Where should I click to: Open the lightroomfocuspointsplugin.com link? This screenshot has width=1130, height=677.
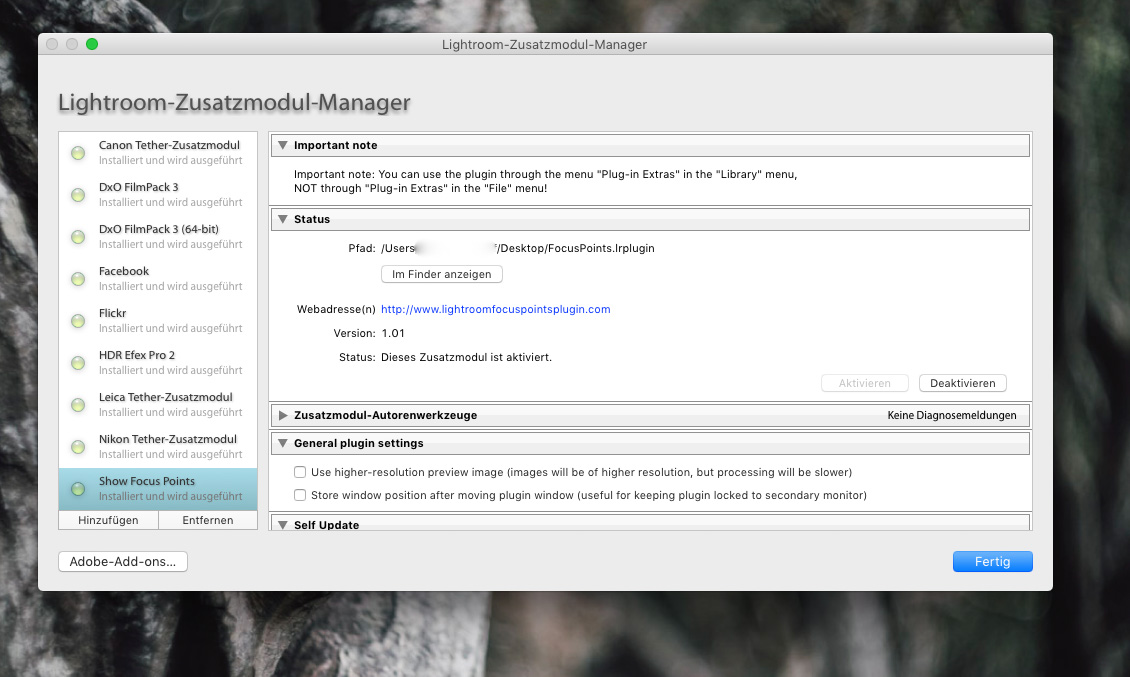click(x=495, y=309)
